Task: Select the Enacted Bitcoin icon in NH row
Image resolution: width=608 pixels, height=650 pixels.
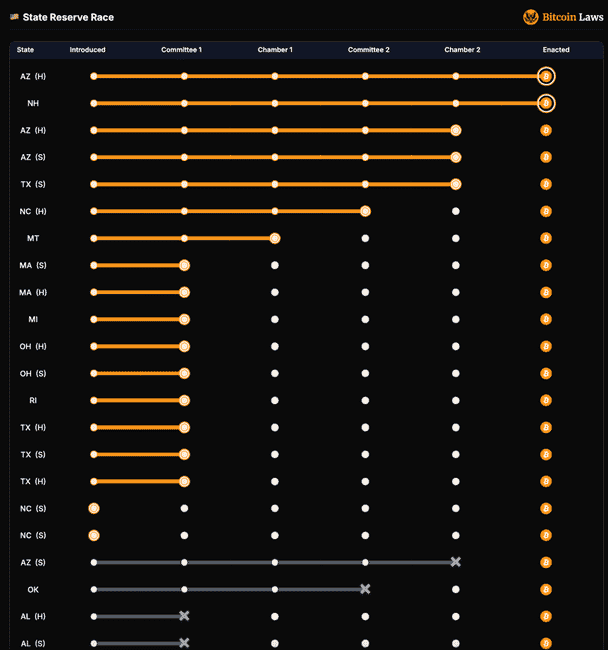Action: click(546, 103)
